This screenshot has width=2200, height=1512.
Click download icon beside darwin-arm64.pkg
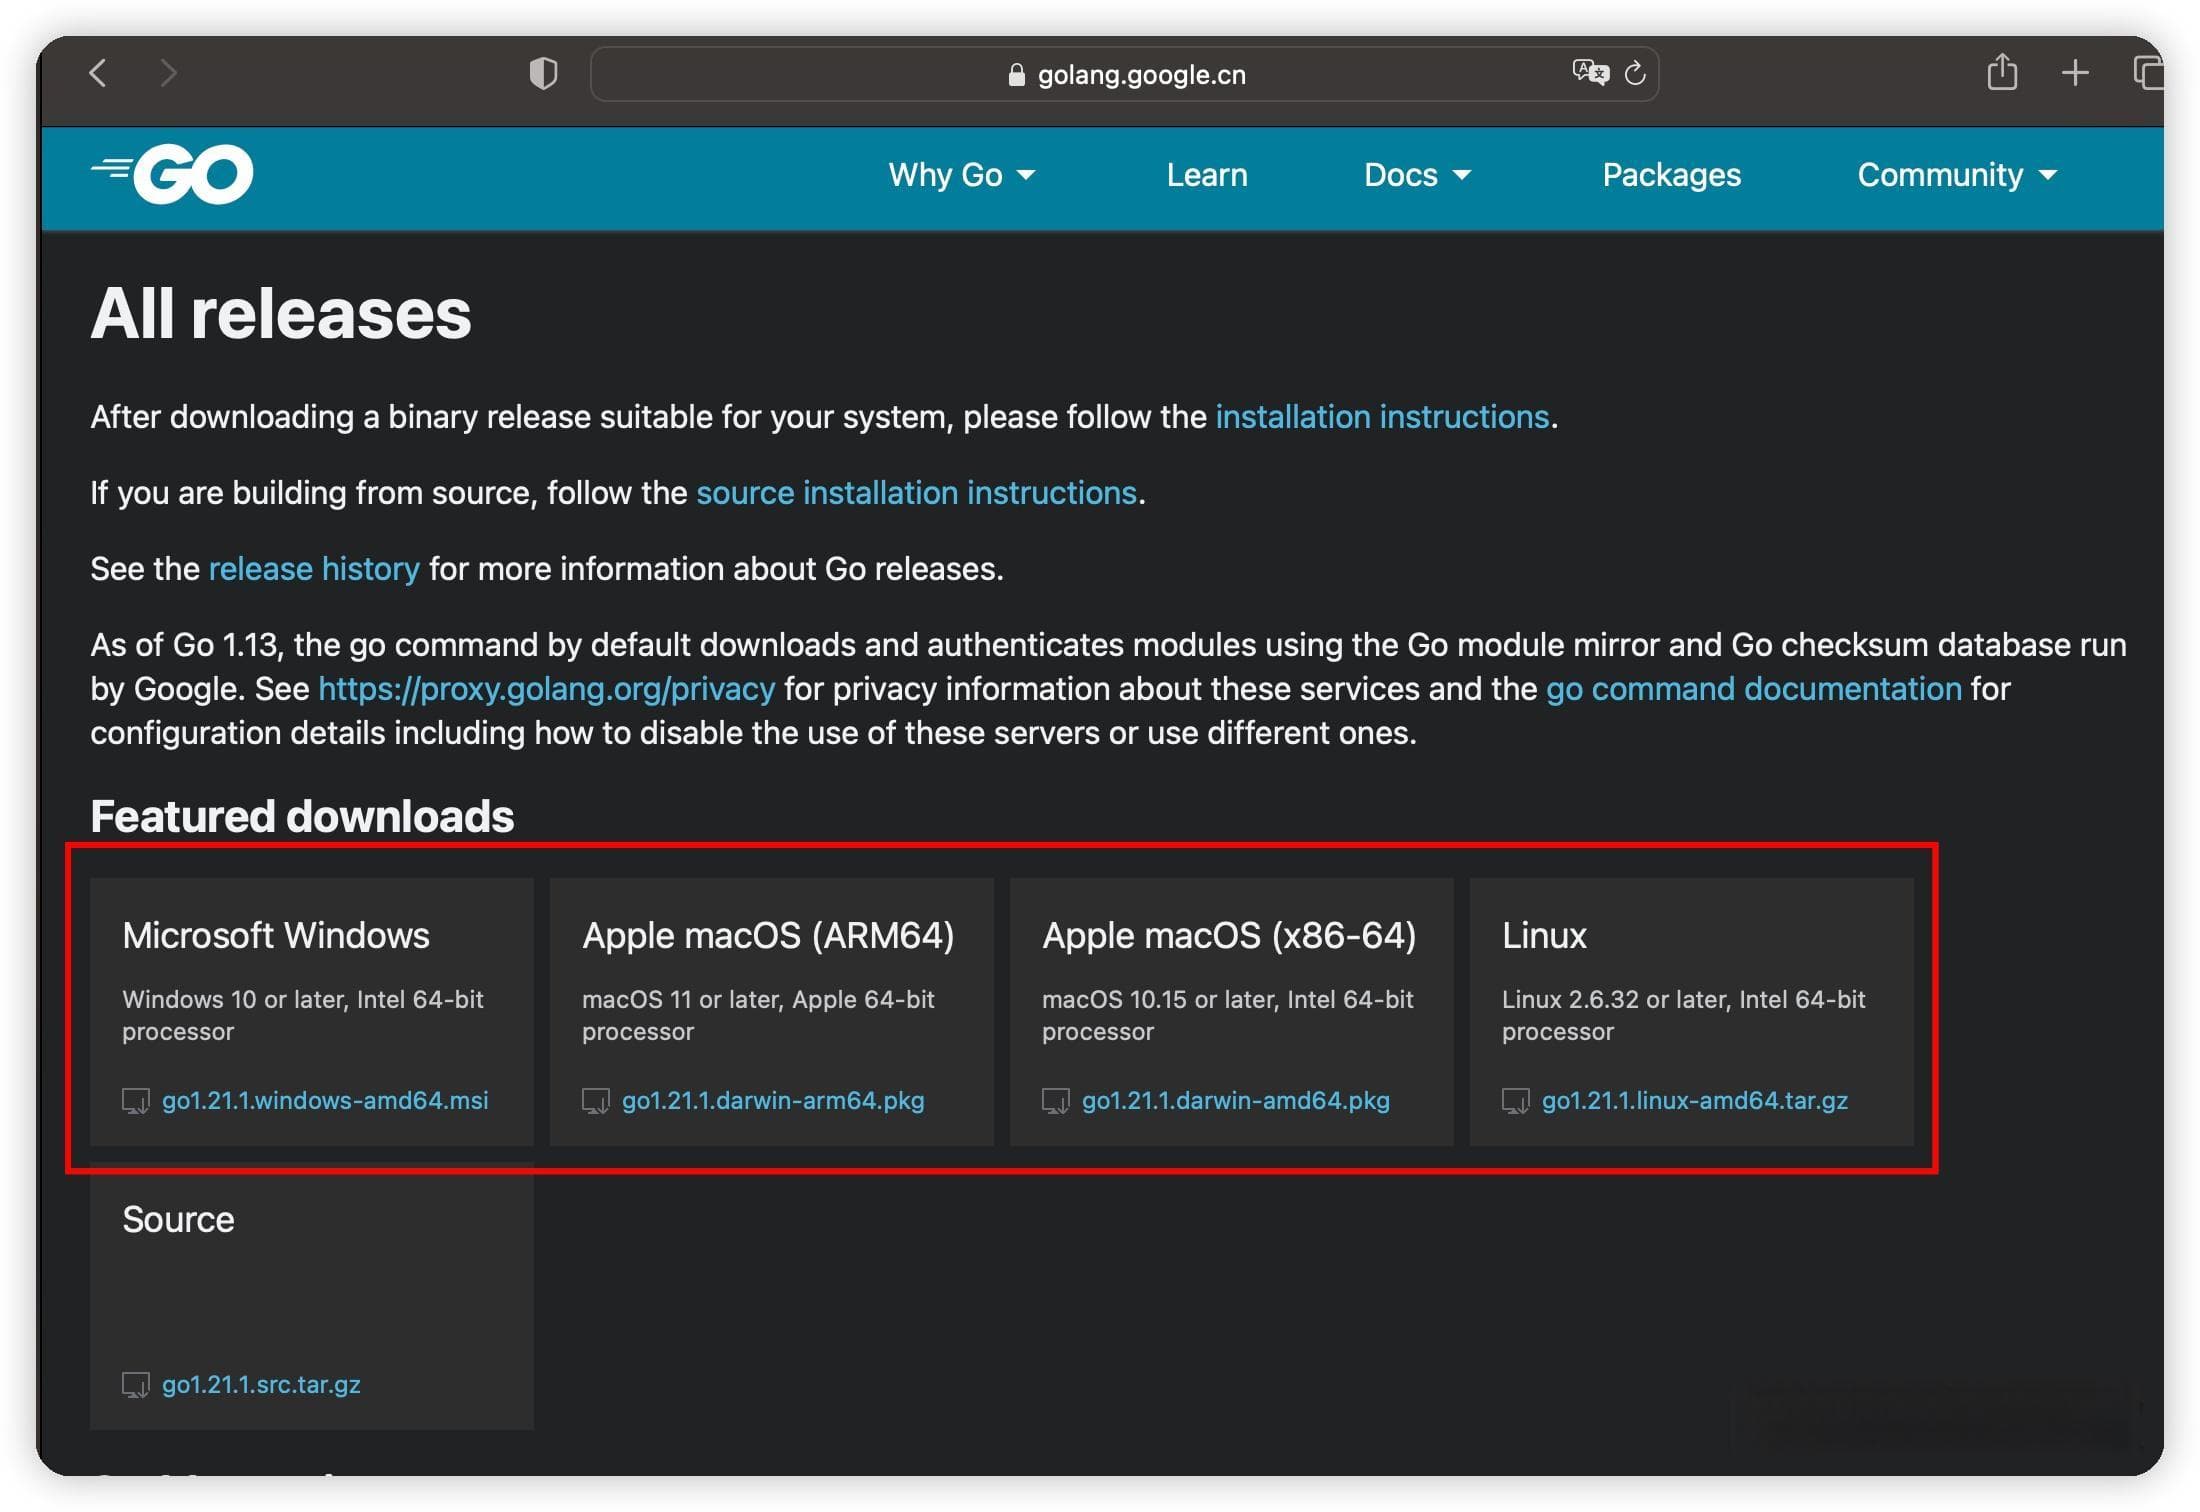595,1101
